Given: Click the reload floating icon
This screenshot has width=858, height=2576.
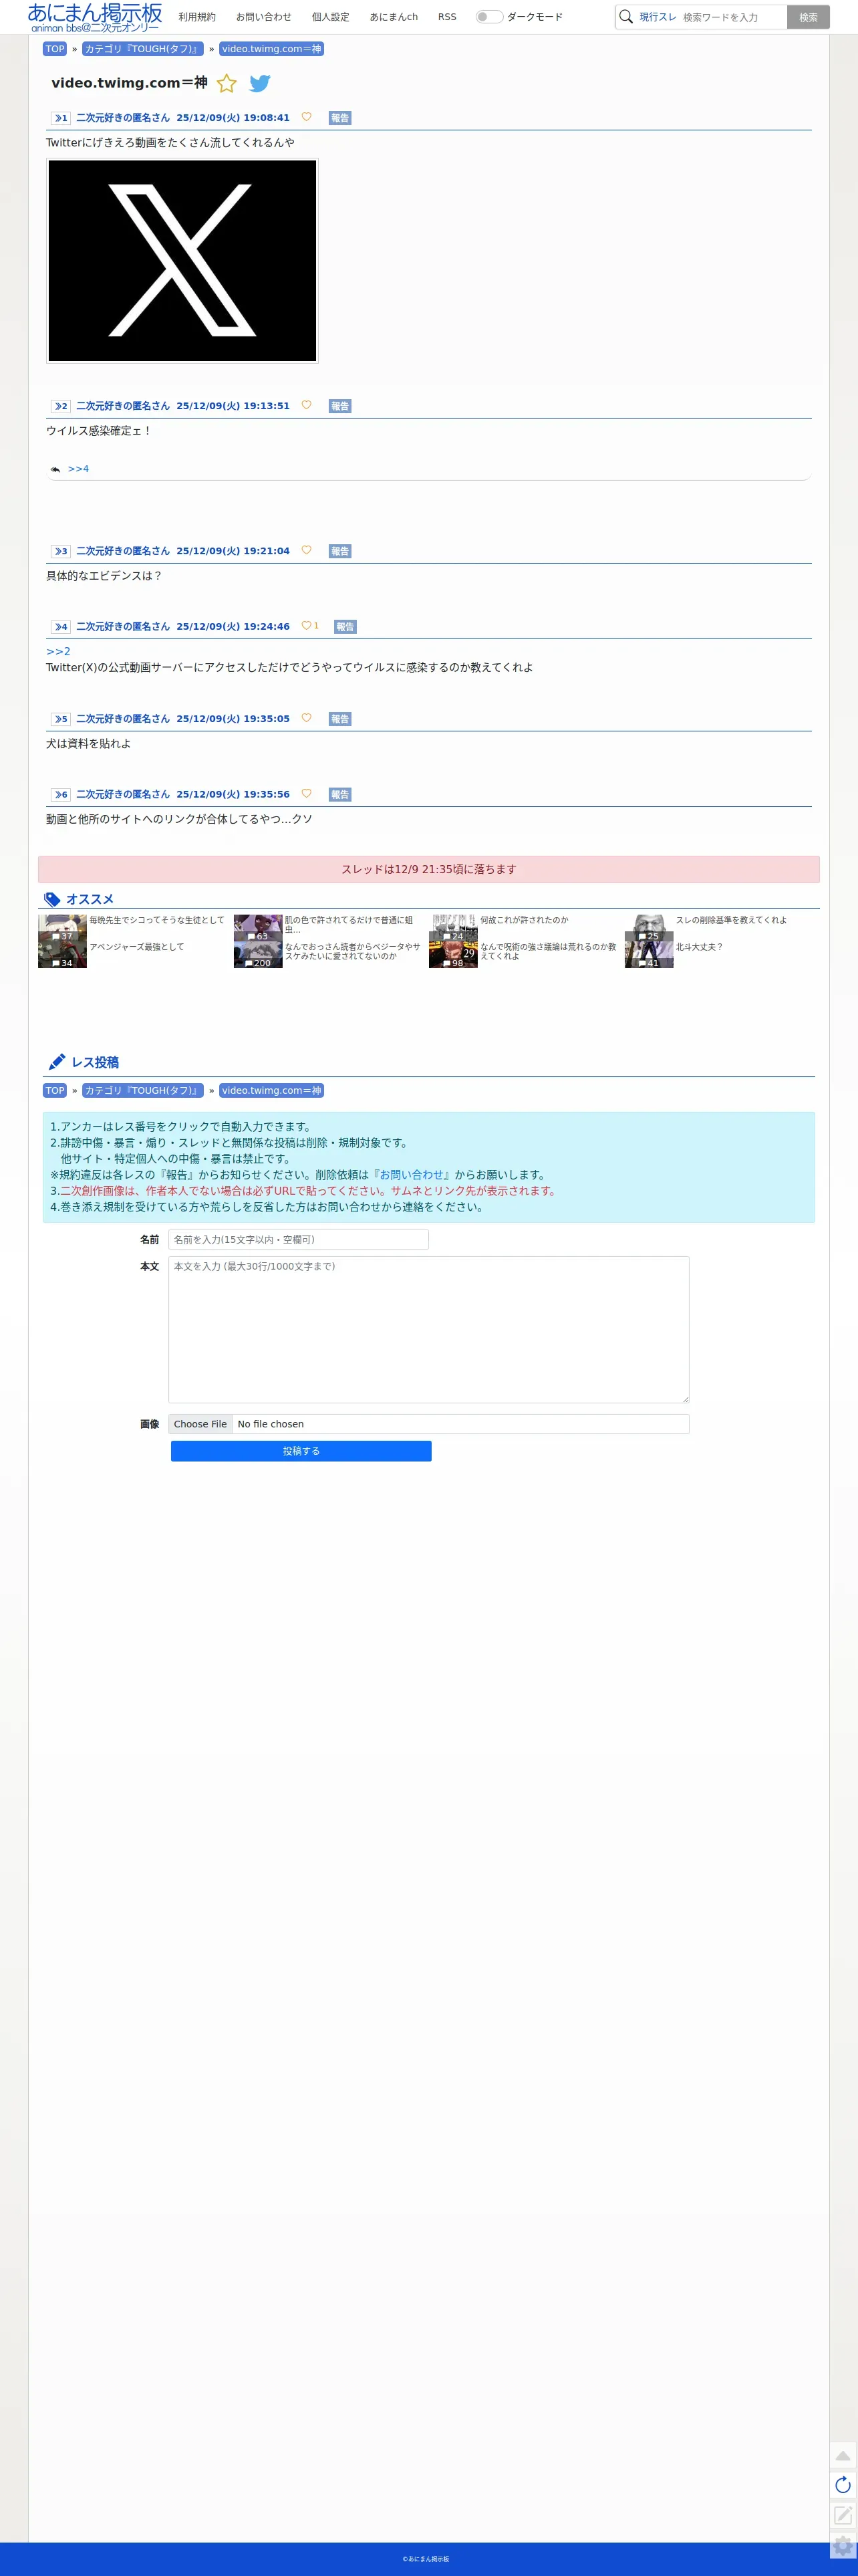Looking at the screenshot, I should click(843, 2485).
